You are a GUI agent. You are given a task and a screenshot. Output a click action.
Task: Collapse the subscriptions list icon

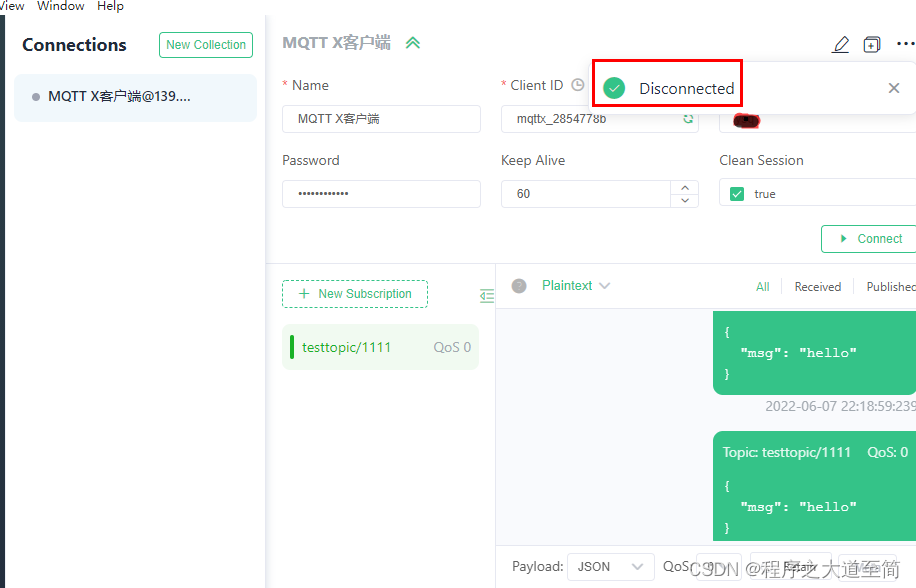[487, 296]
